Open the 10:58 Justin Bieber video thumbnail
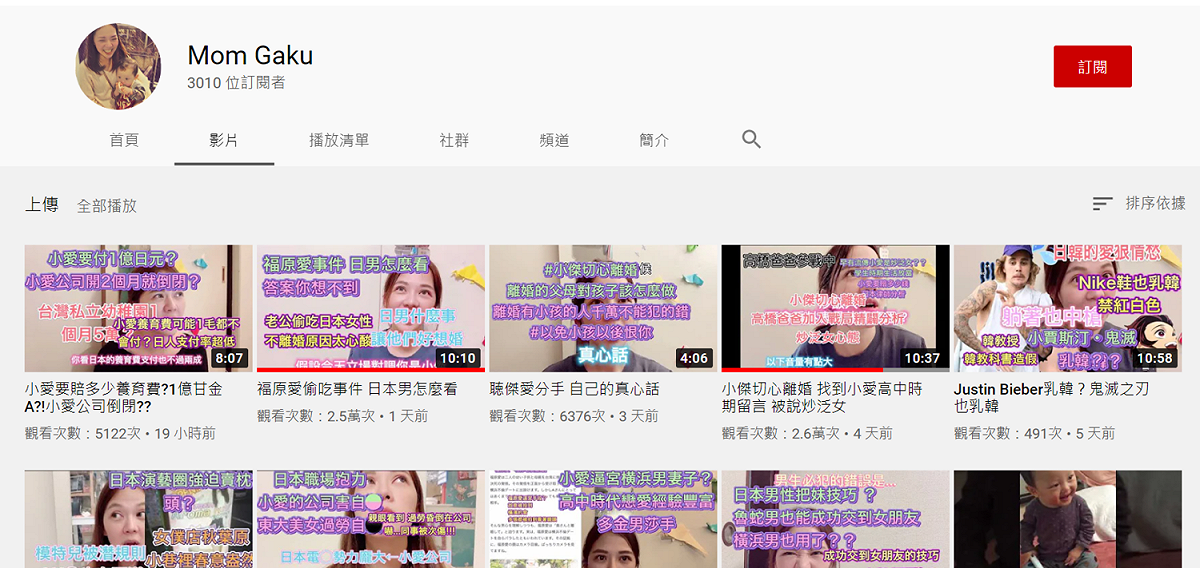This screenshot has height=568, width=1200. tap(1067, 308)
